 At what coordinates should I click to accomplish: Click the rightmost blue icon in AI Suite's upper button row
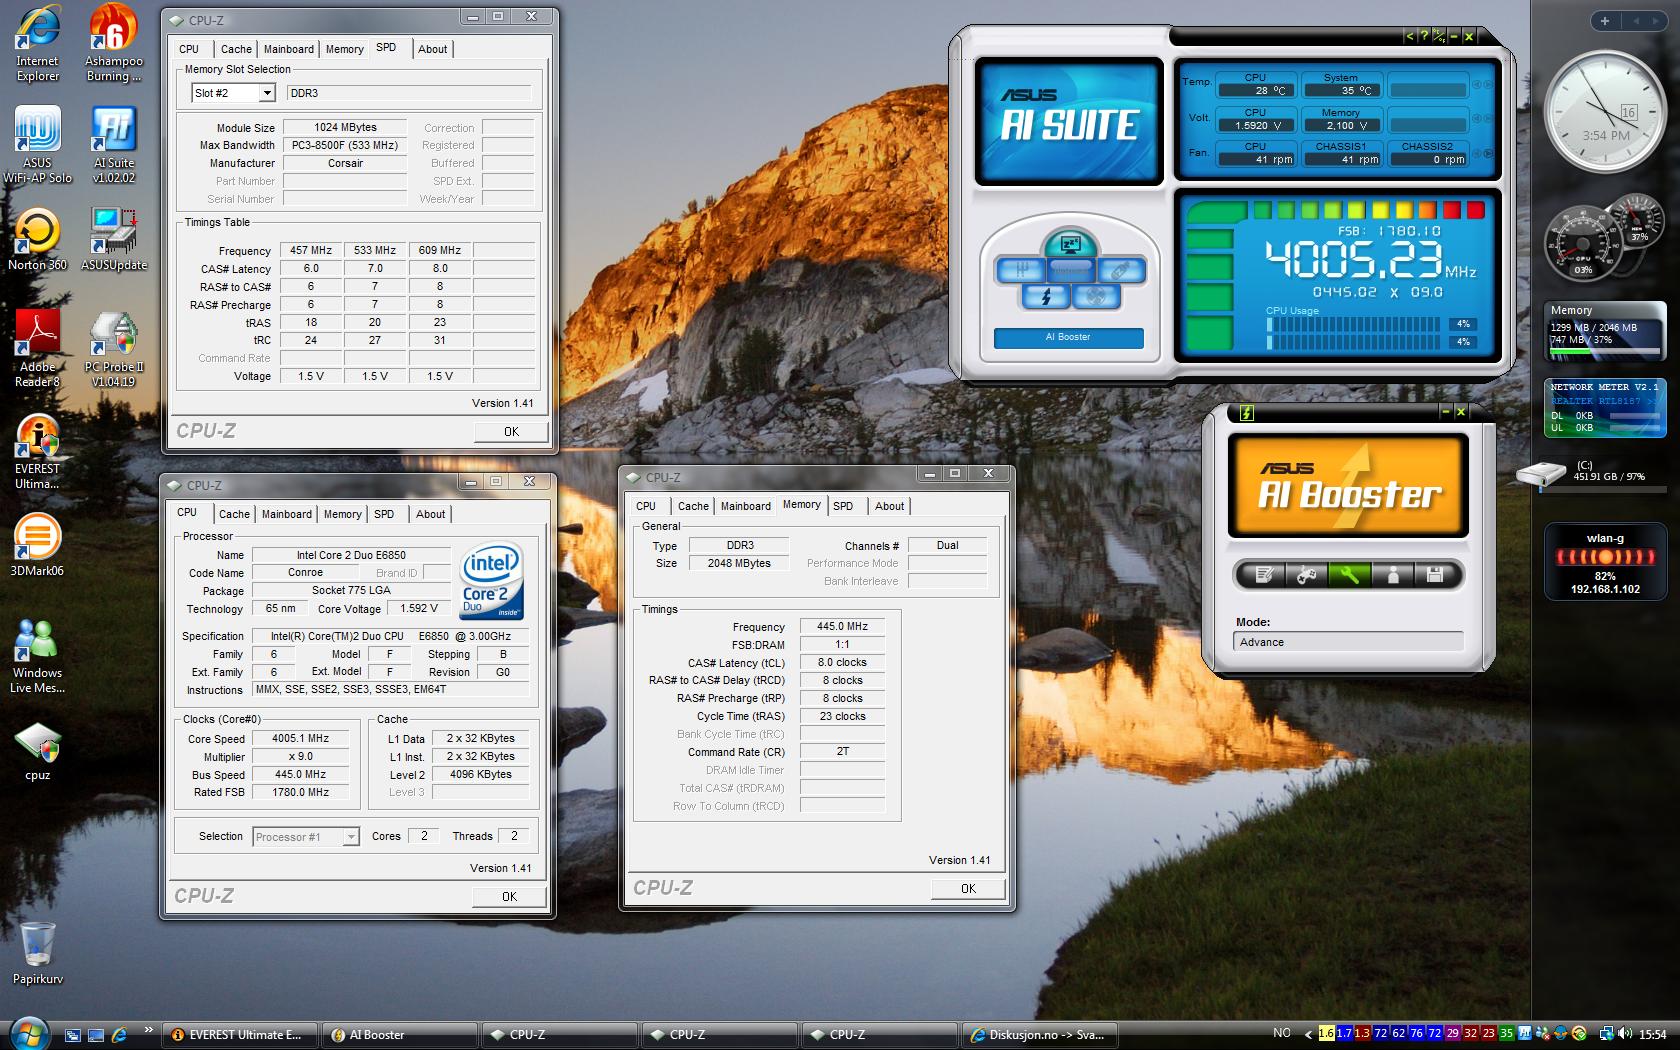pos(1121,270)
